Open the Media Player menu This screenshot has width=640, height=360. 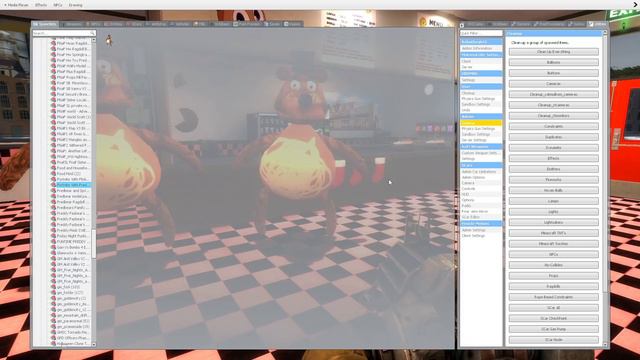pos(16,5)
